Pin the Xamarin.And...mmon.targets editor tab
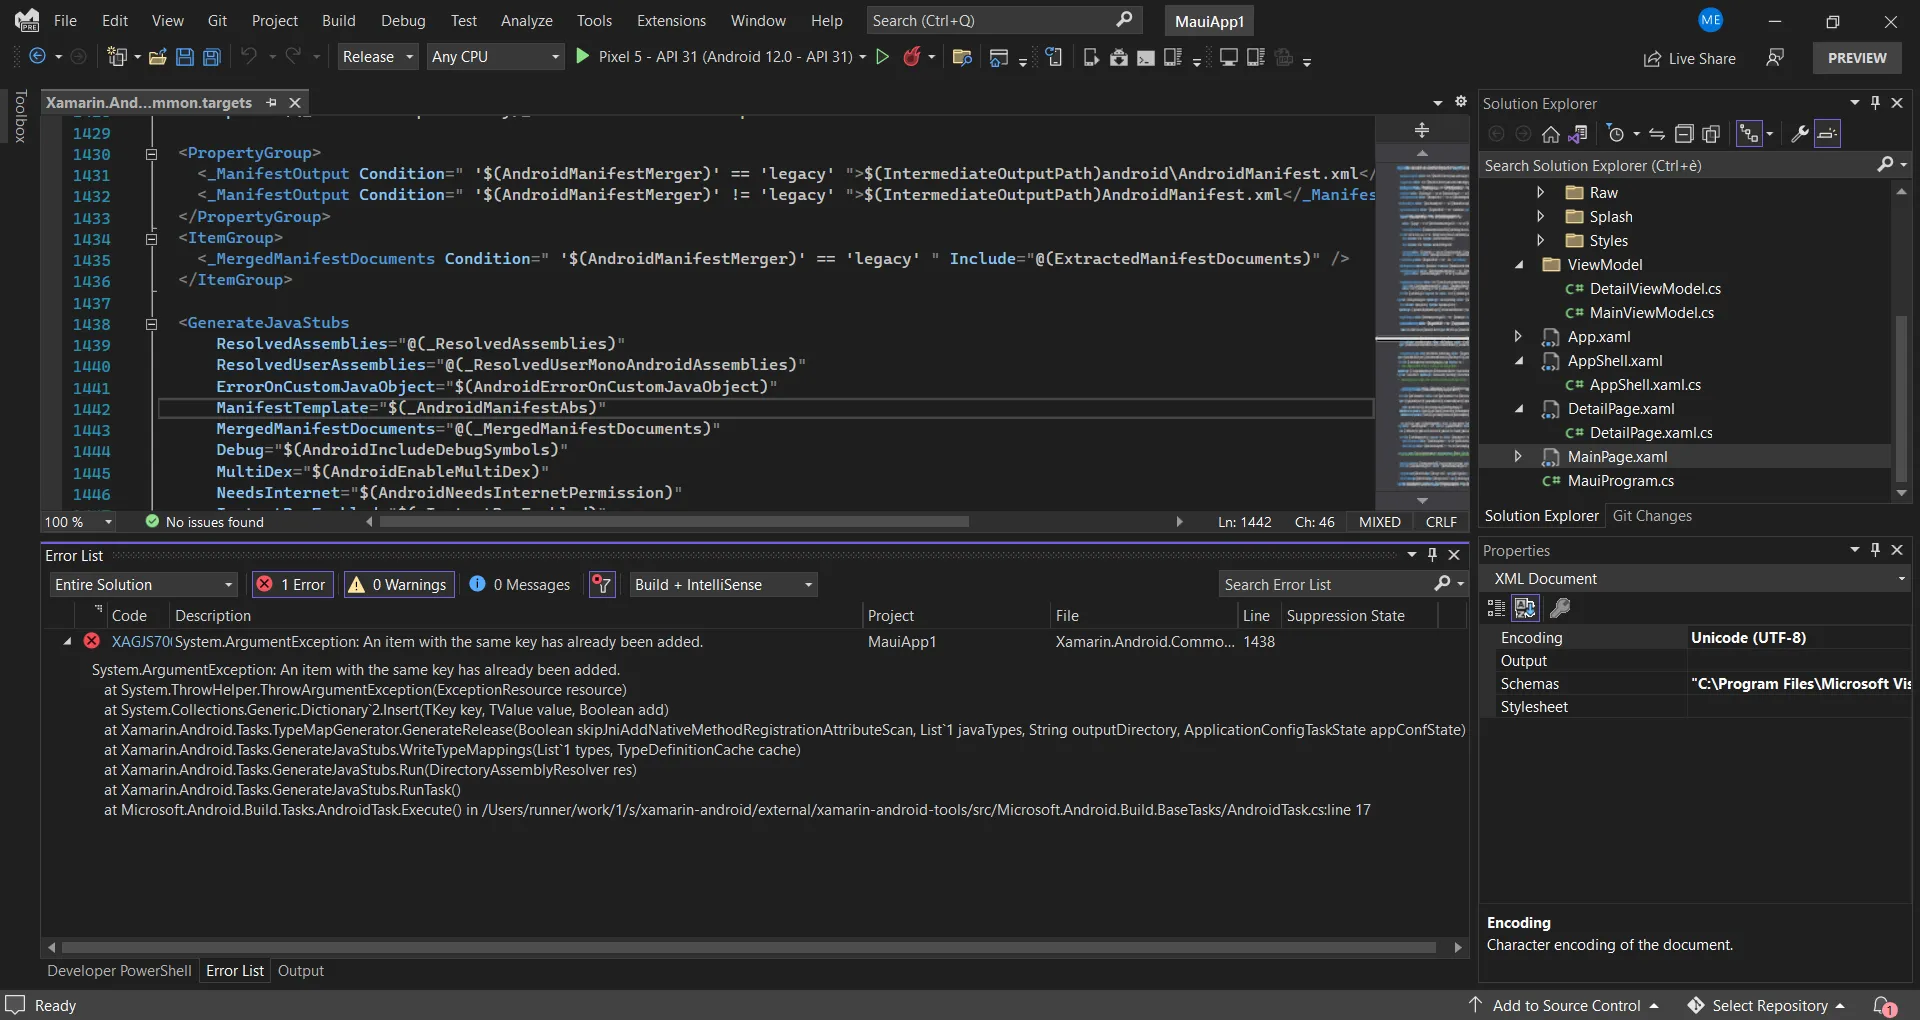Screen dimensions: 1920x1020 coord(271,103)
